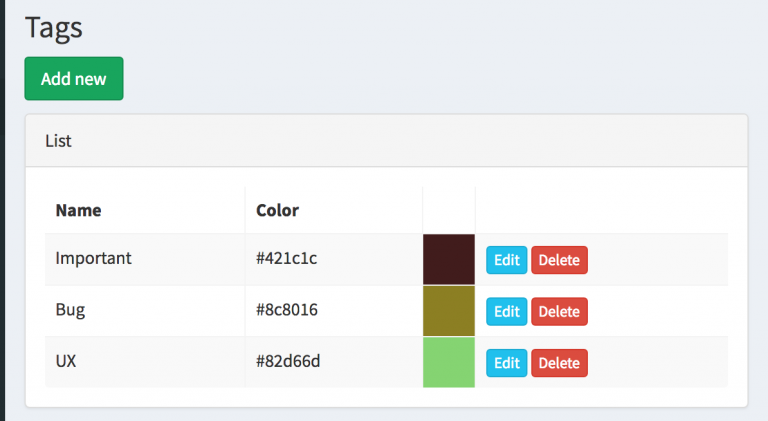Select the light green UX color swatch
The image size is (768, 421).
tap(449, 362)
